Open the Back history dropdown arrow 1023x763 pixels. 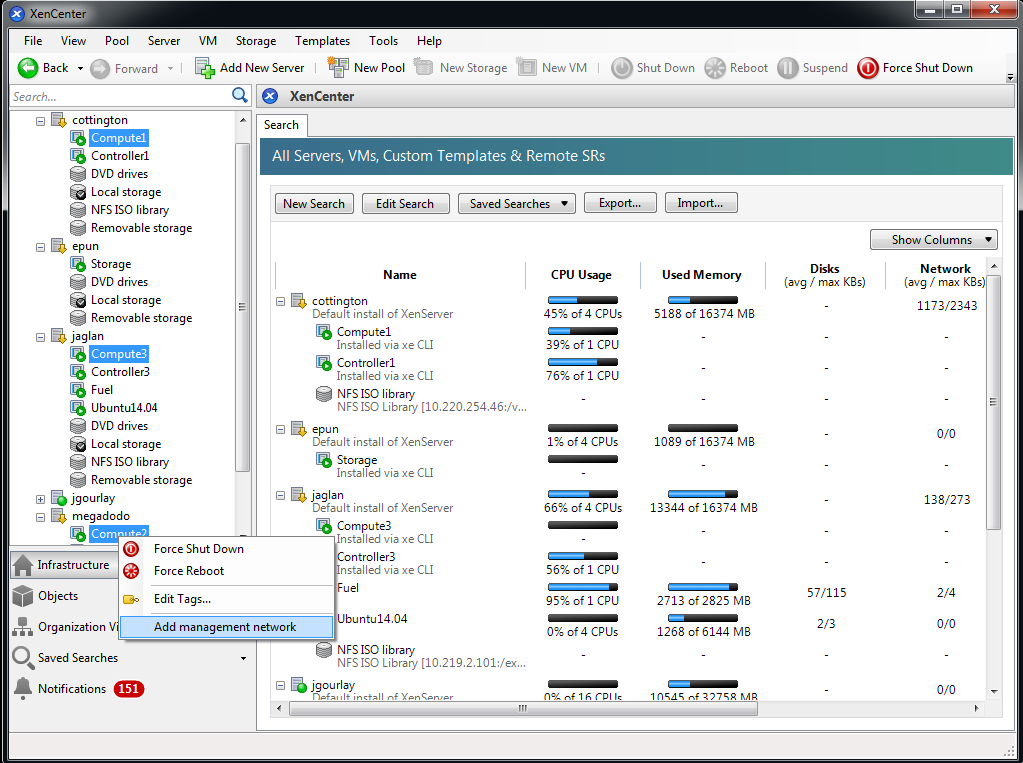(80, 69)
